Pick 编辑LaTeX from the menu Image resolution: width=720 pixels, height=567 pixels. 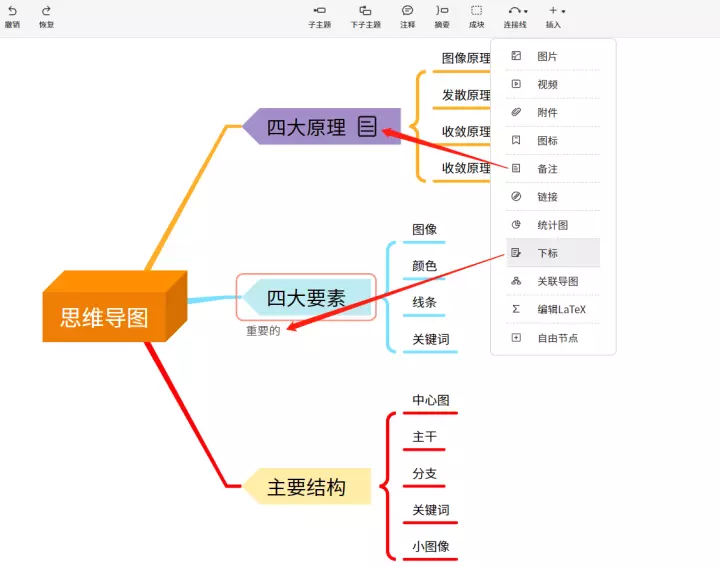[561, 309]
